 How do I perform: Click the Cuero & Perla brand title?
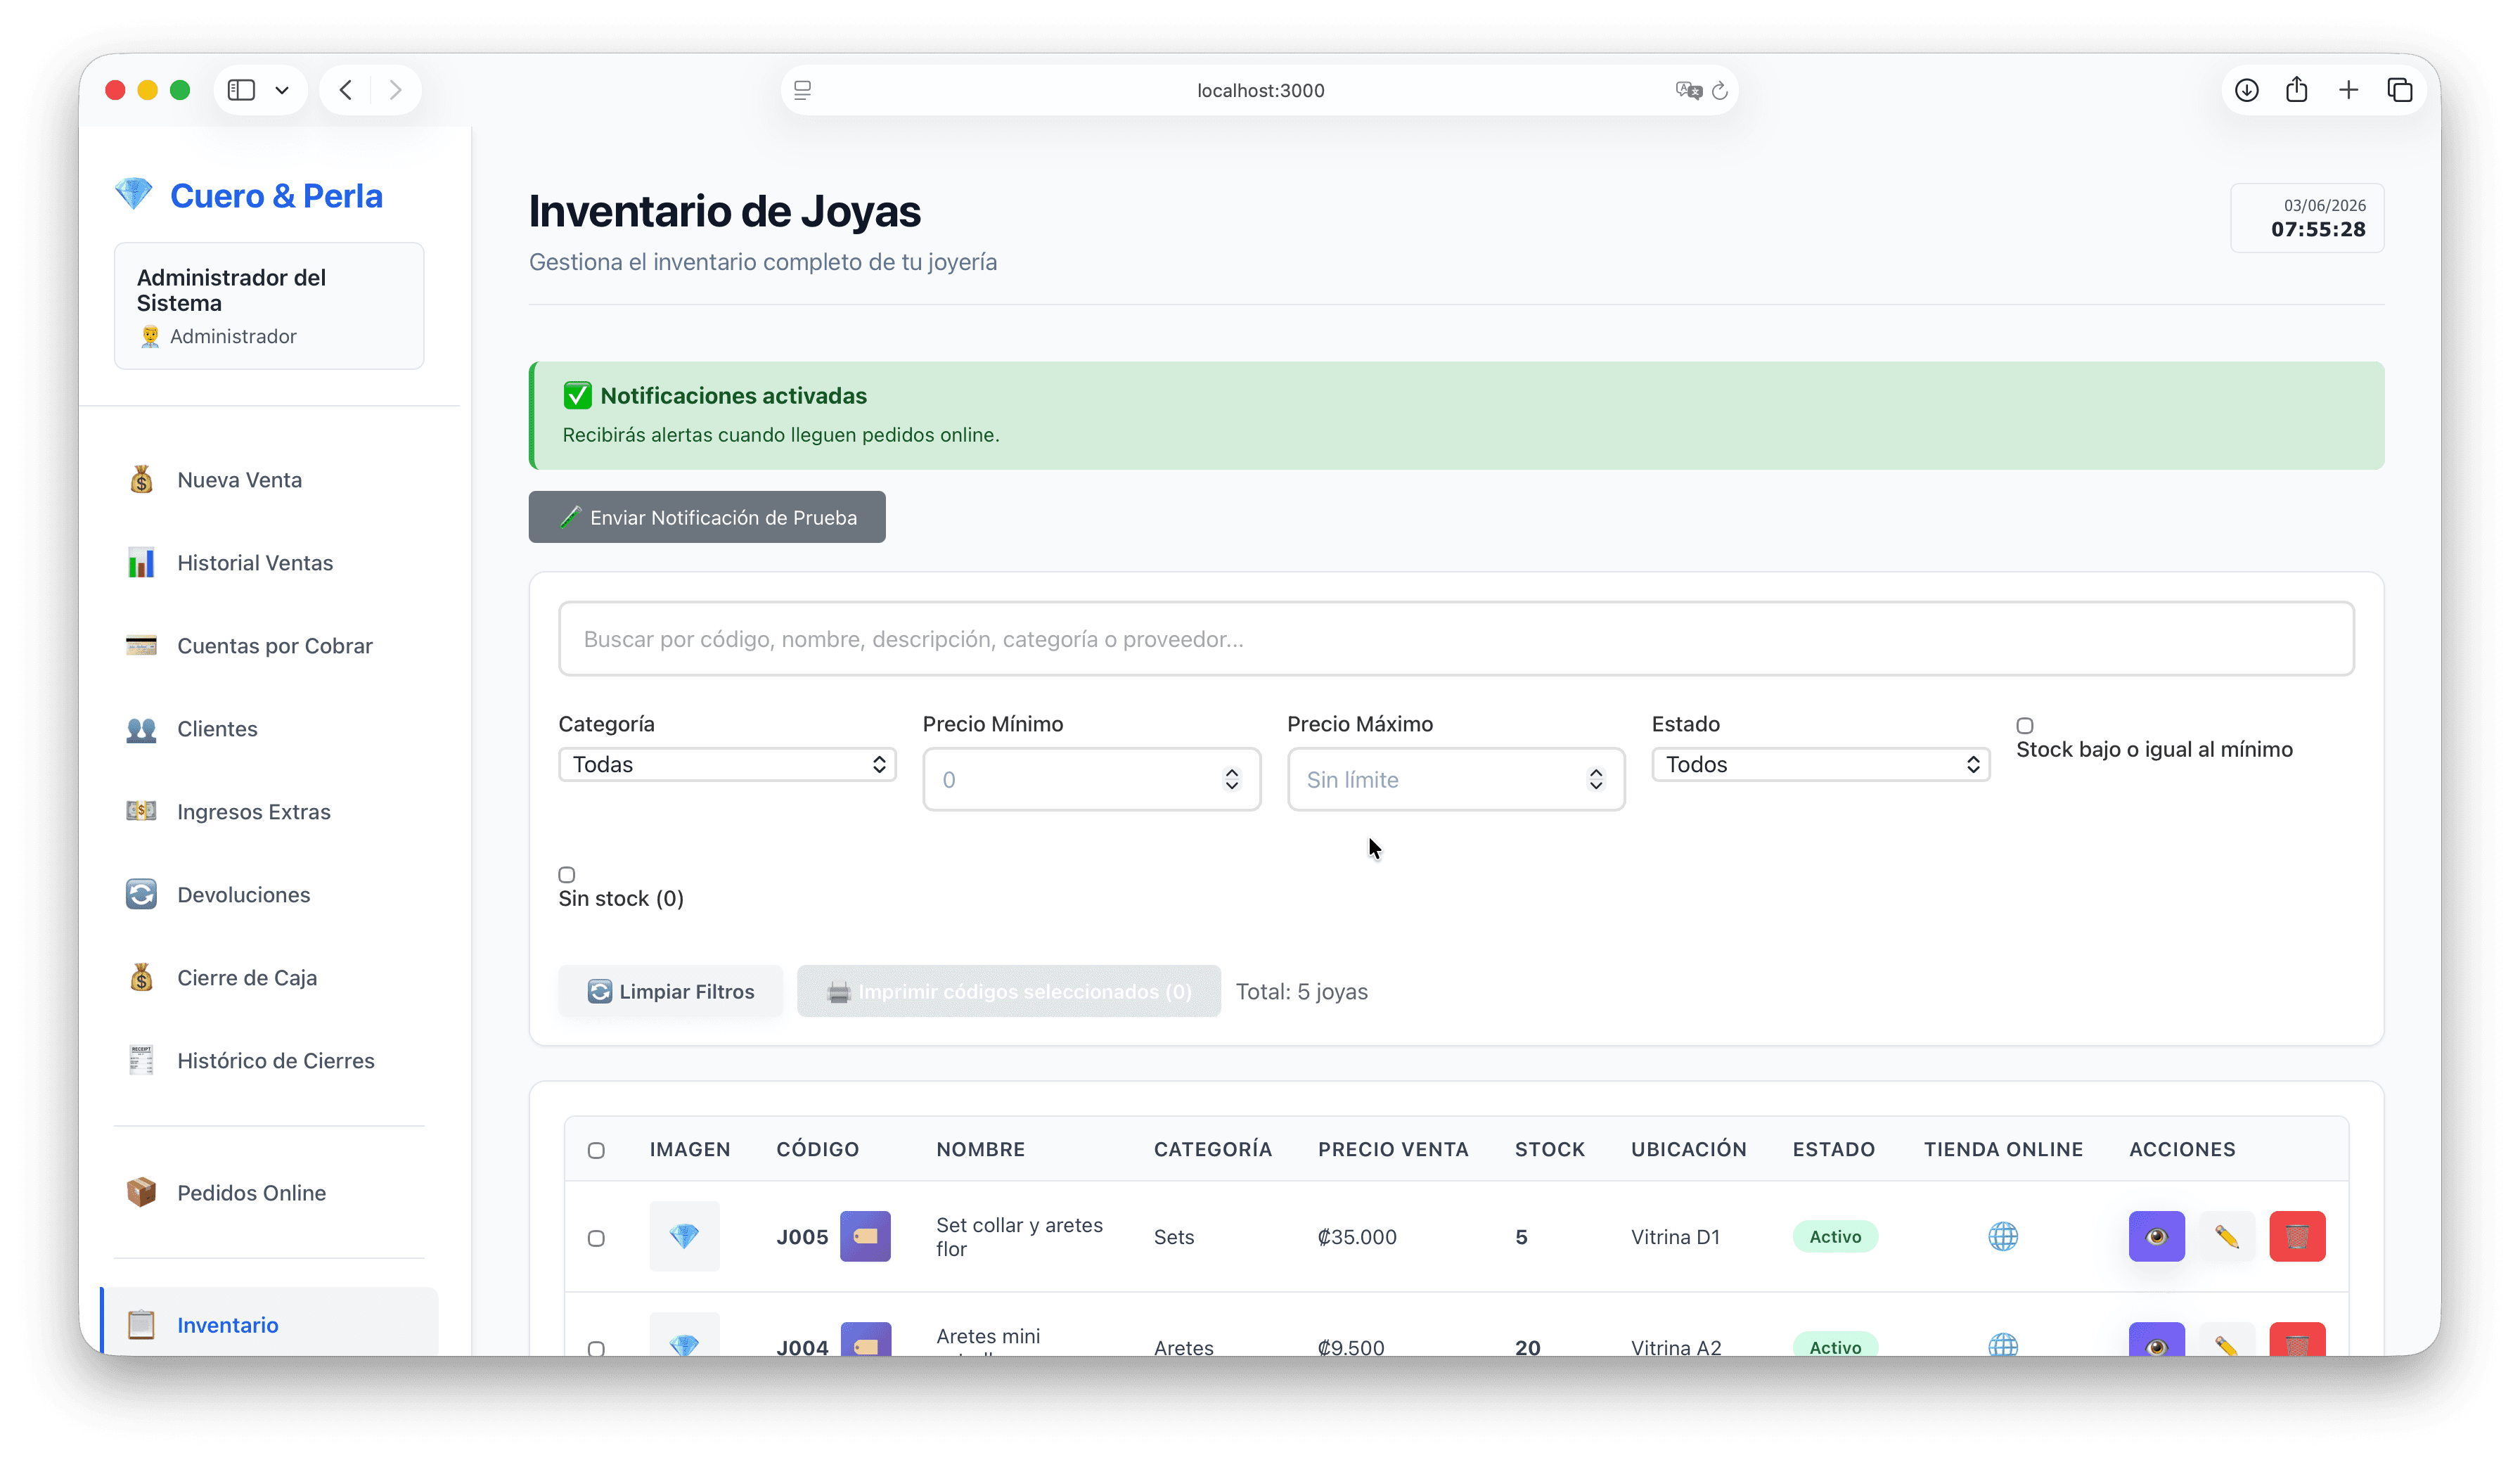[x=276, y=196]
